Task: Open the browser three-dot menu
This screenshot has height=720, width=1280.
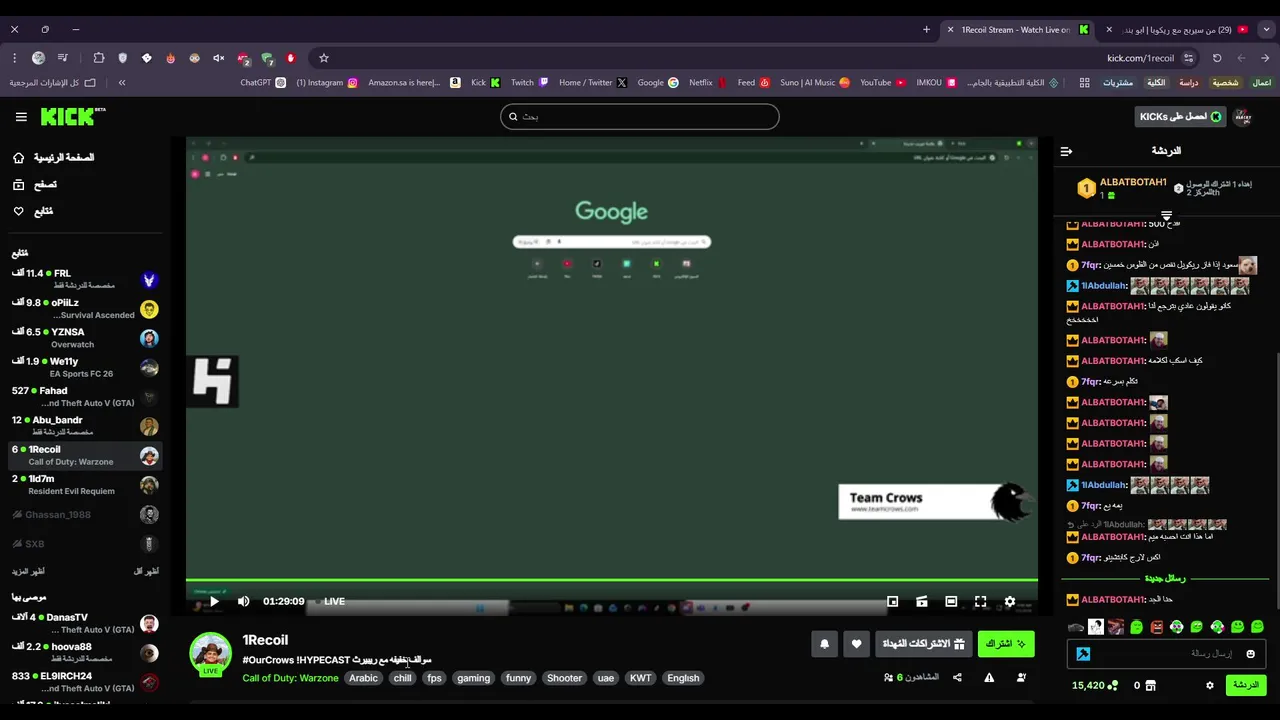Action: 14,58
